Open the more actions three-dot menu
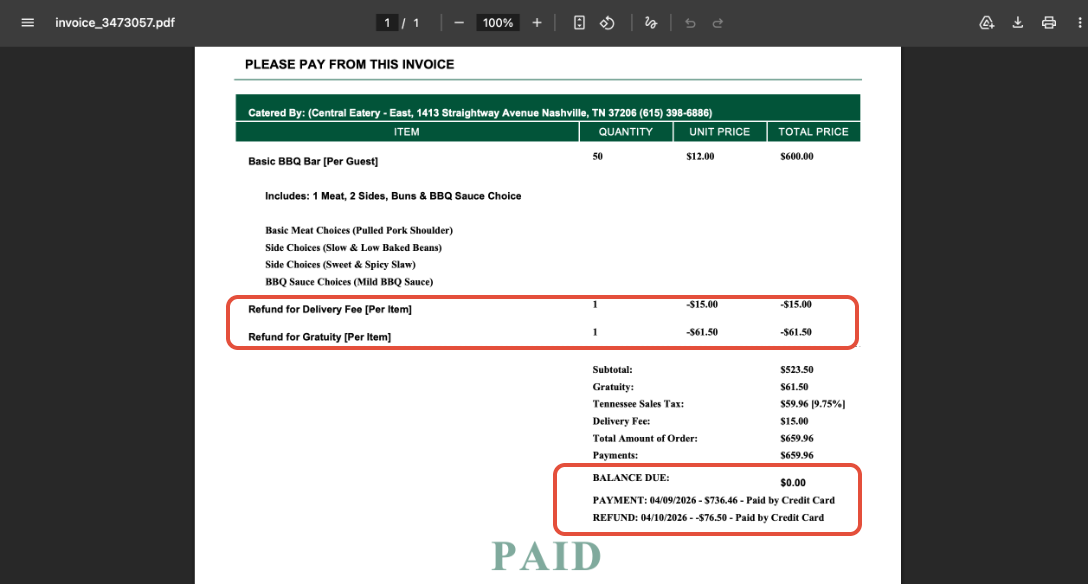1088x584 pixels. point(1080,23)
